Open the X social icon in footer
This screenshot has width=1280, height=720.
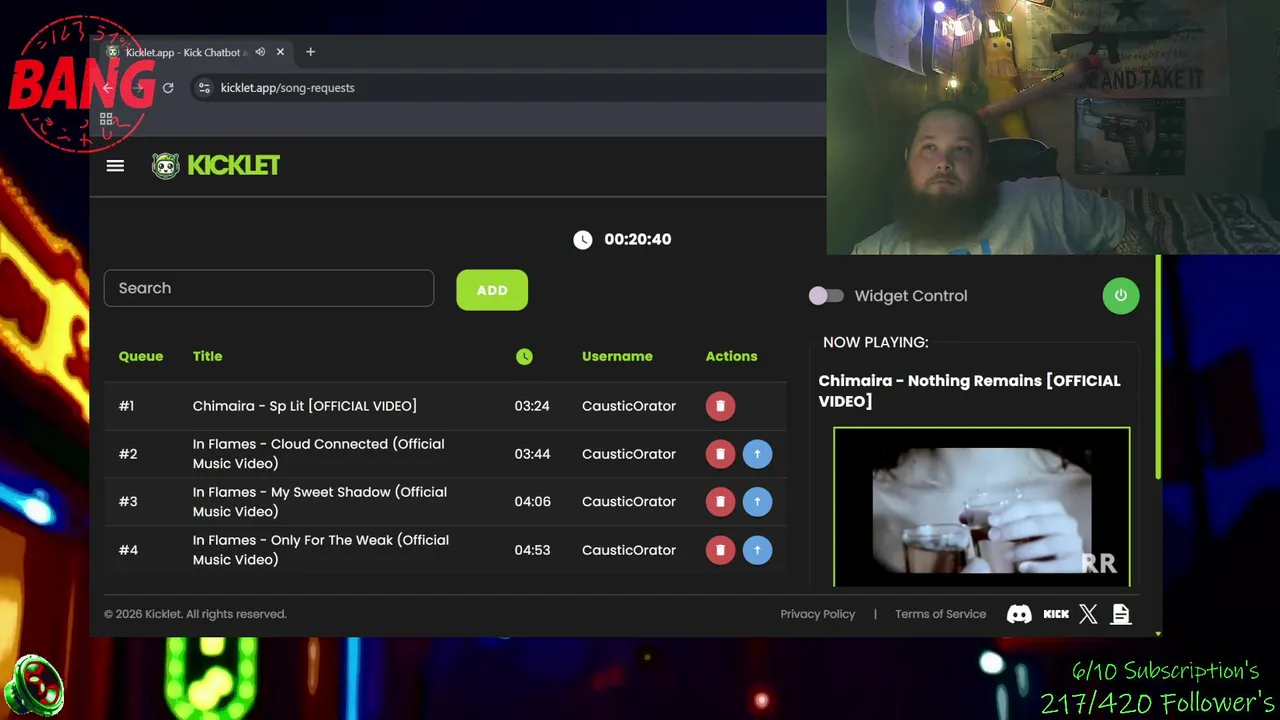(x=1088, y=614)
